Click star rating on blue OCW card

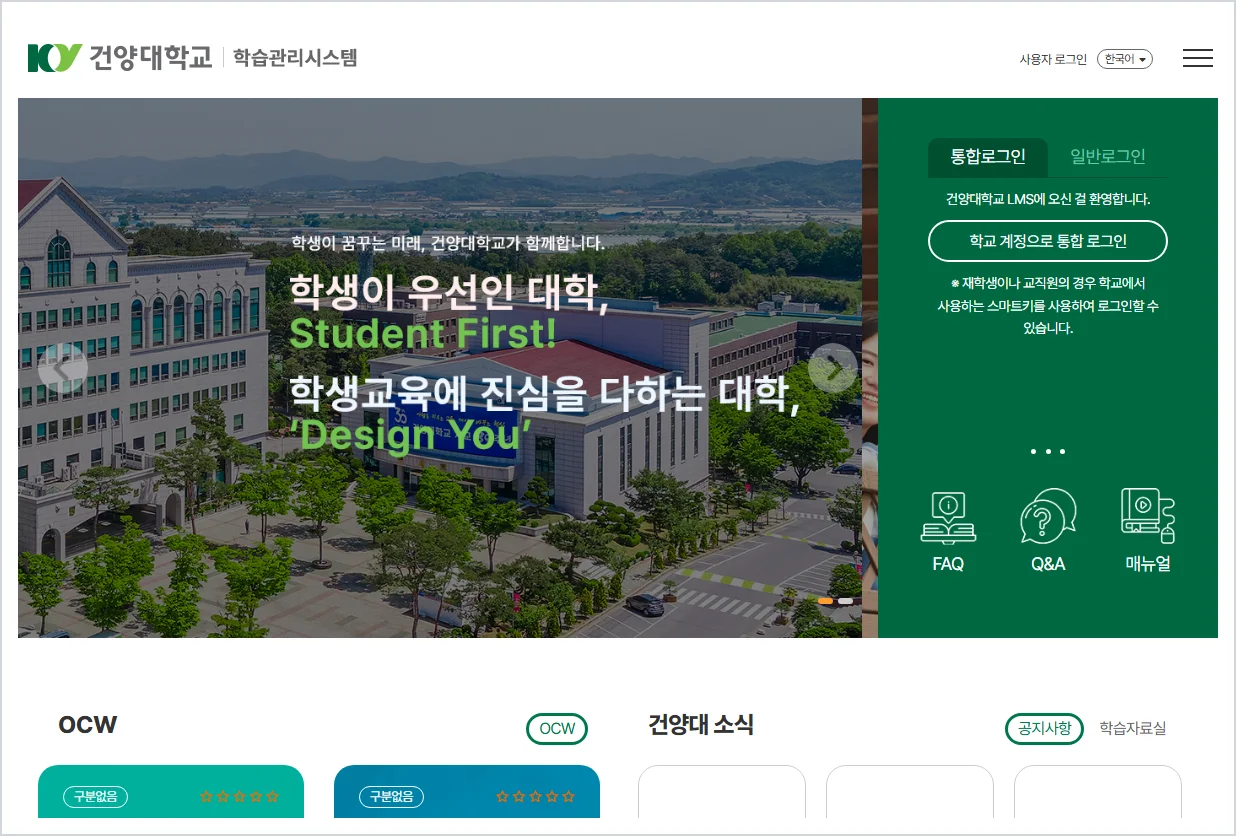(x=535, y=797)
